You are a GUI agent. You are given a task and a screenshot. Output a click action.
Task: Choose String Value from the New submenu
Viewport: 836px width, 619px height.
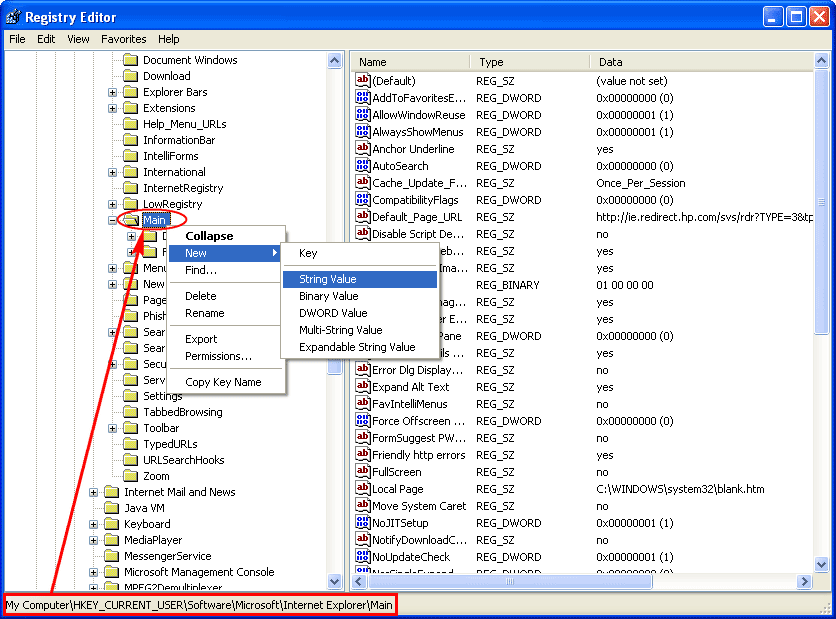[360, 279]
